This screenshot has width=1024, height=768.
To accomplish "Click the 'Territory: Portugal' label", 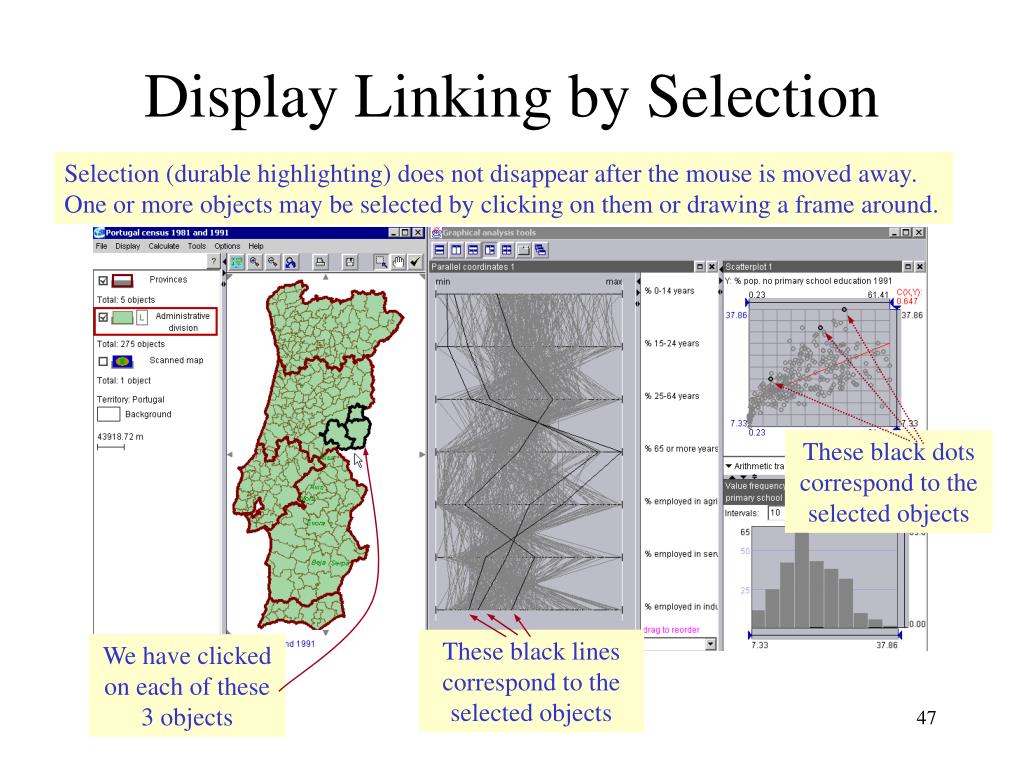I will coord(131,399).
